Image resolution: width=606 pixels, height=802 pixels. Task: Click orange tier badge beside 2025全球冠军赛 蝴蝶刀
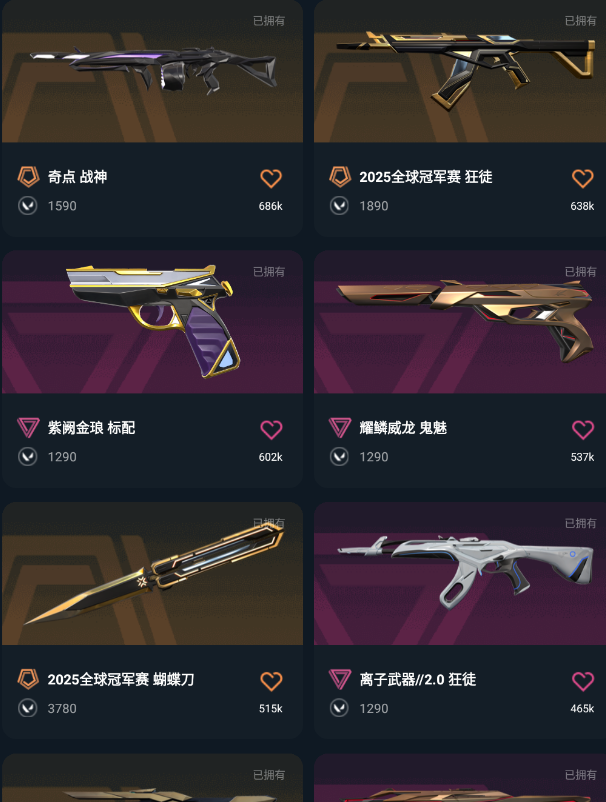click(28, 679)
